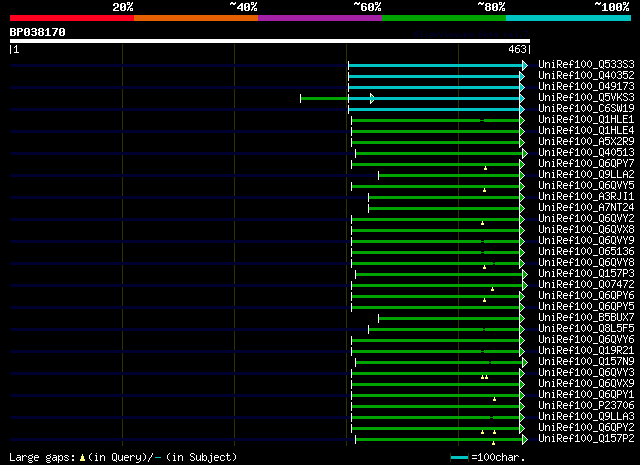640x465 pixels.
Task: Click the white BP038170 query length bar
Action: [270, 41]
